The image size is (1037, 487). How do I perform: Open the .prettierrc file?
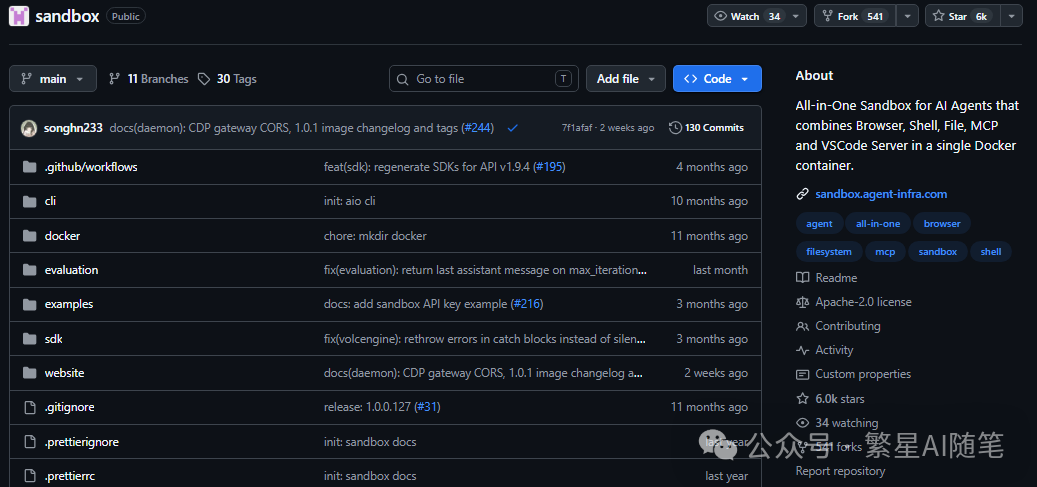[x=70, y=476]
